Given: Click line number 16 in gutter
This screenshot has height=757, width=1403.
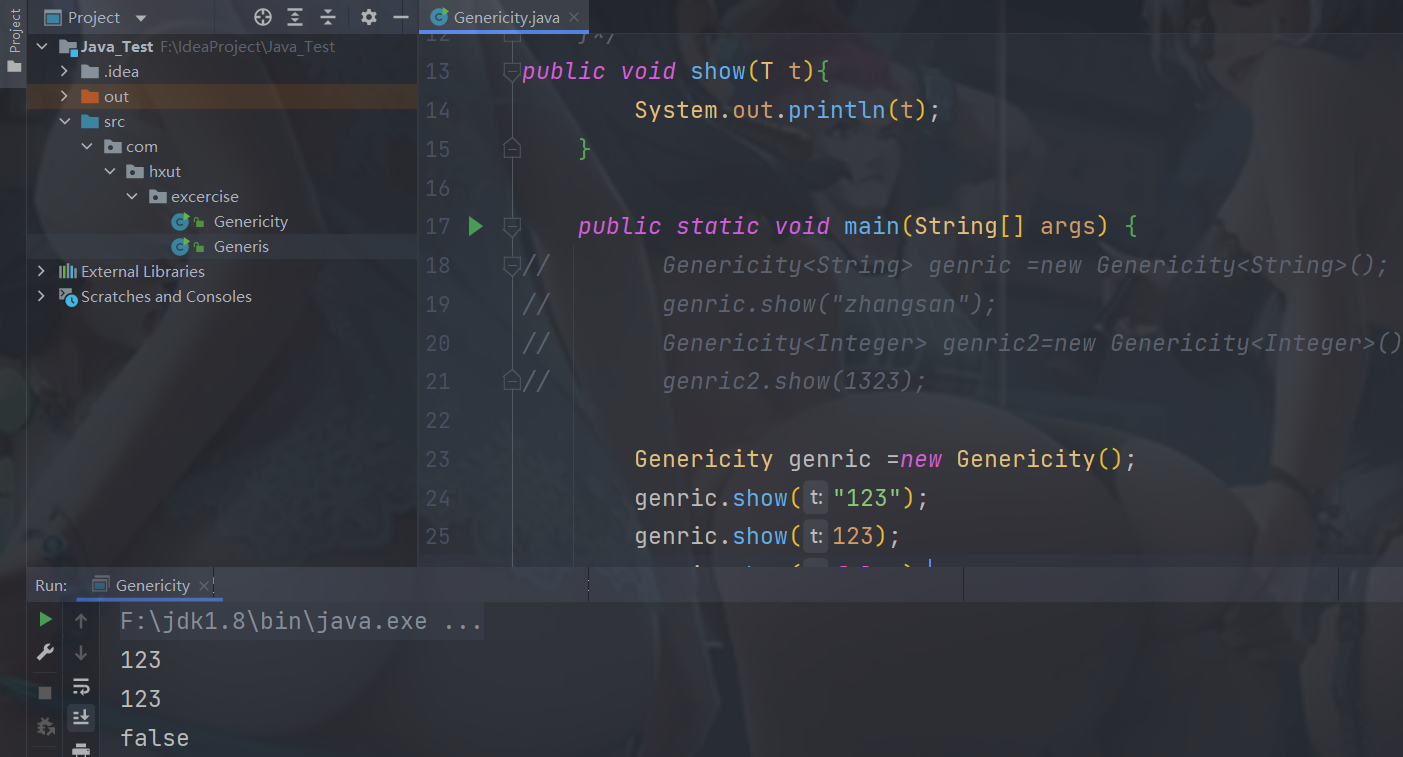Looking at the screenshot, I should pyautogui.click(x=438, y=188).
